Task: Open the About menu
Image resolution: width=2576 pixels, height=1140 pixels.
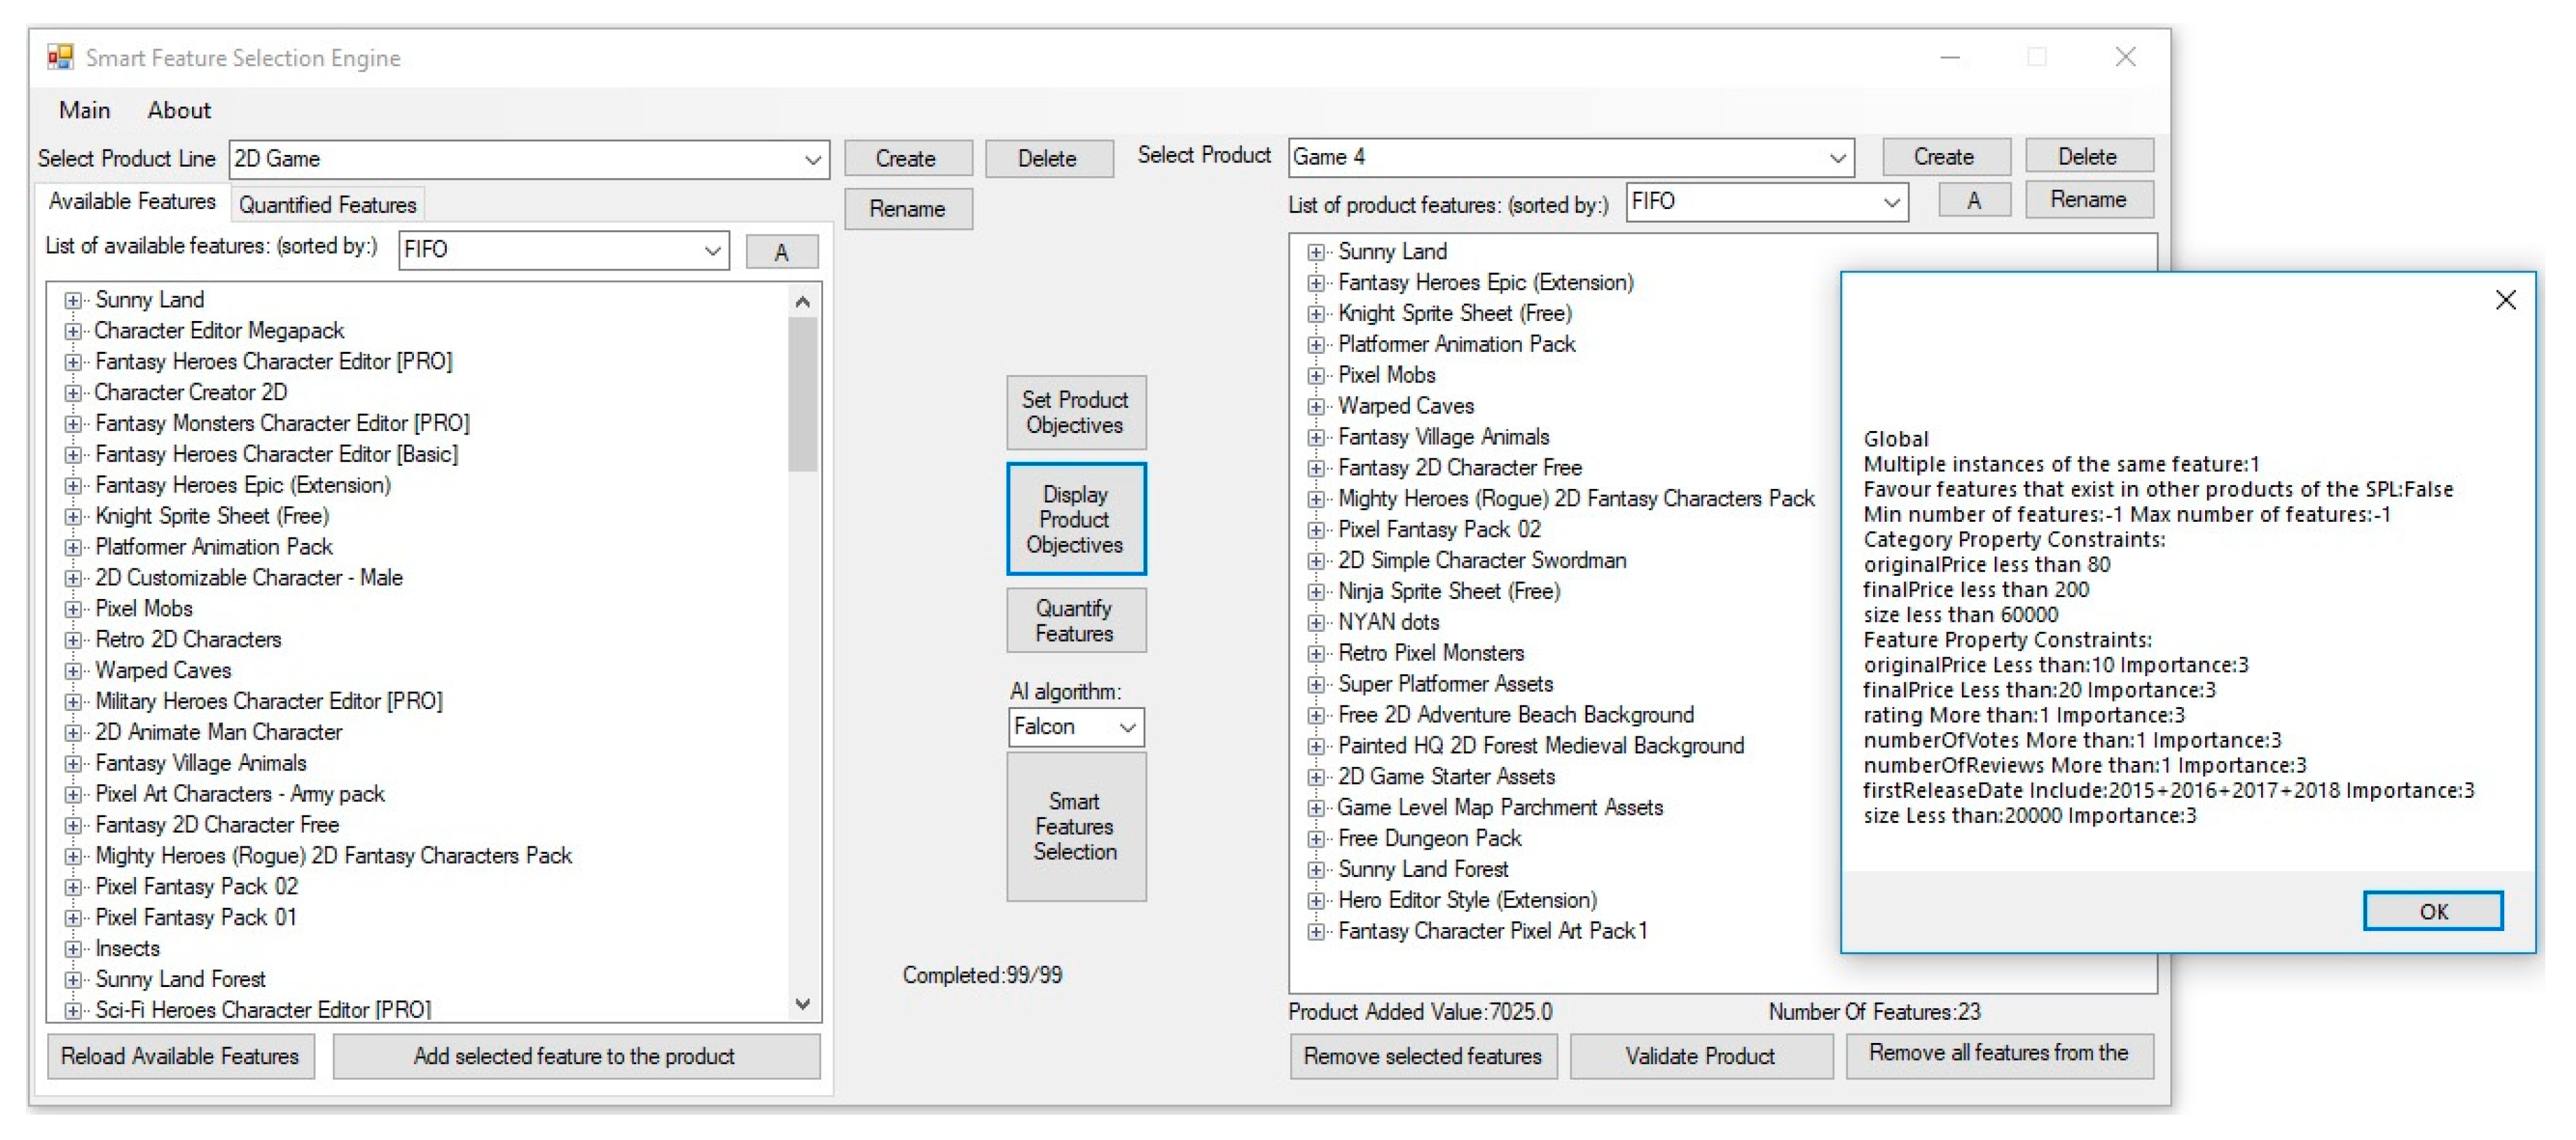Action: coord(179,110)
